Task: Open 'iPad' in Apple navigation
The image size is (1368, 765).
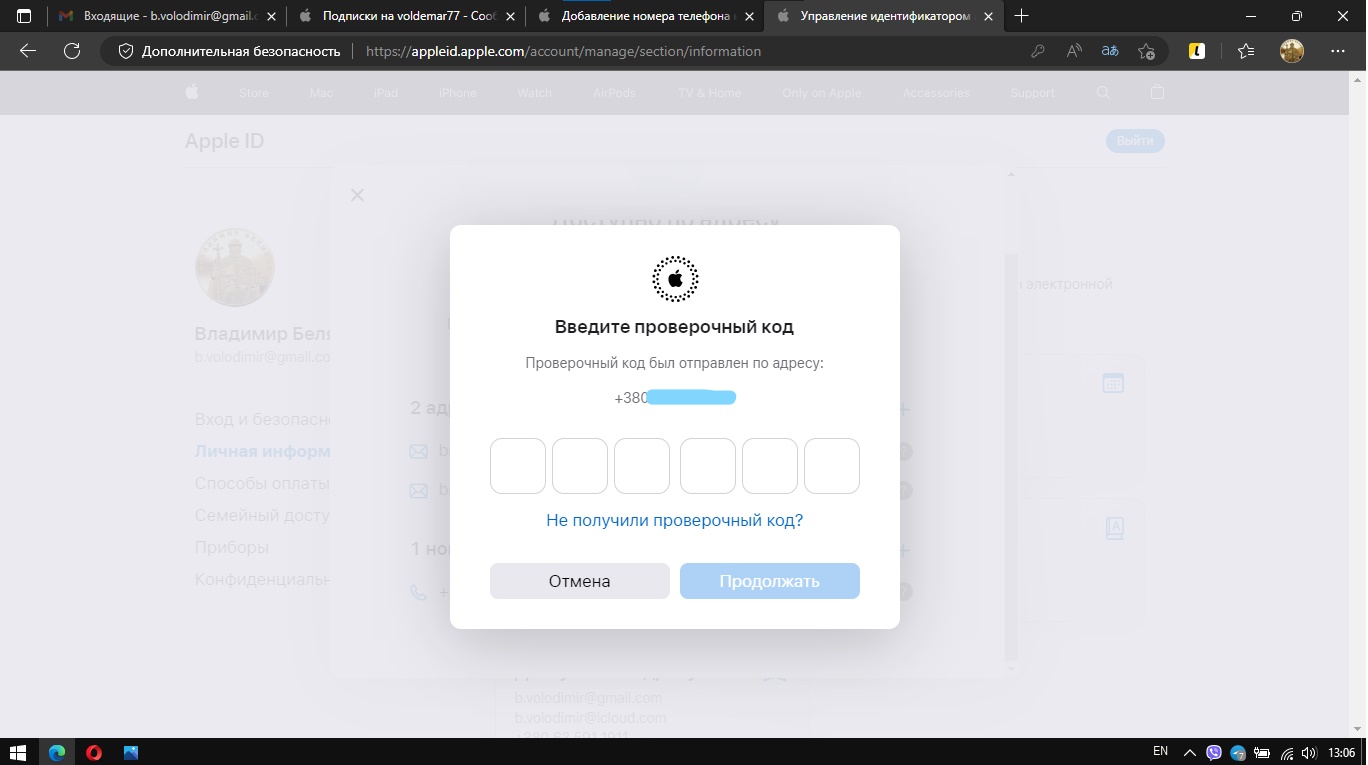Action: click(386, 93)
